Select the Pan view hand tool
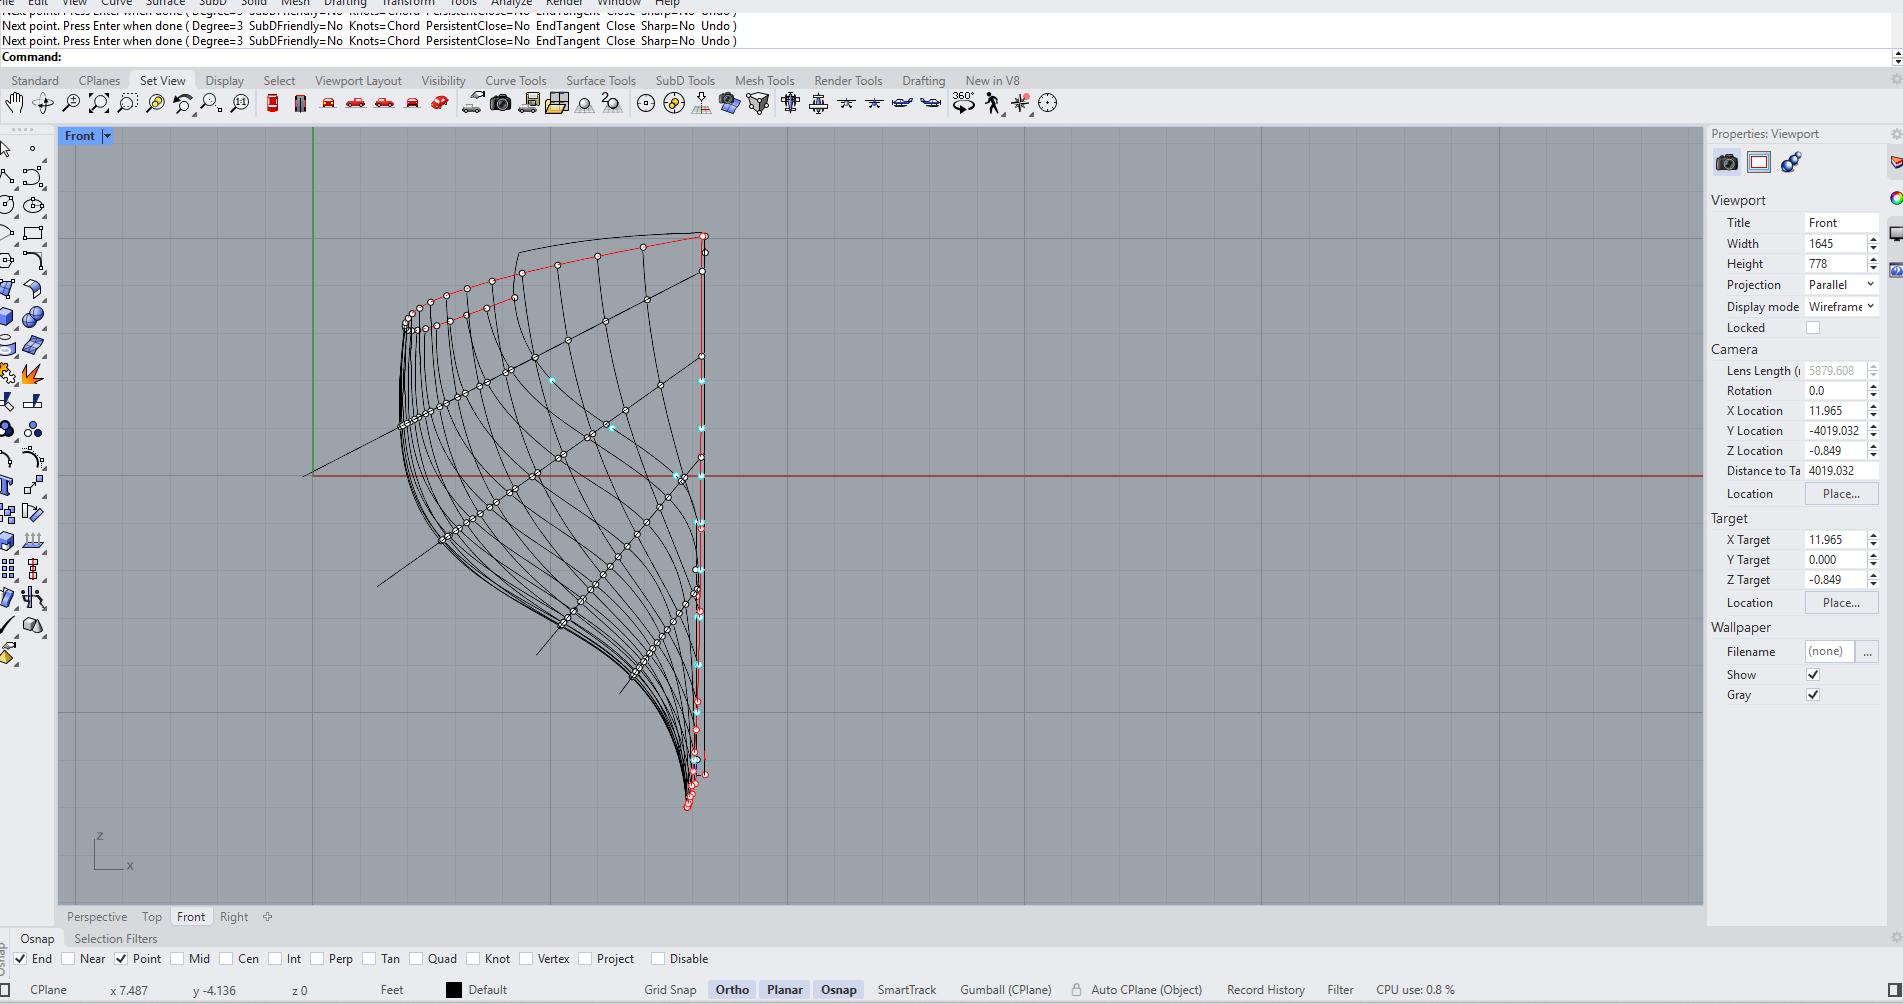 tap(14, 103)
